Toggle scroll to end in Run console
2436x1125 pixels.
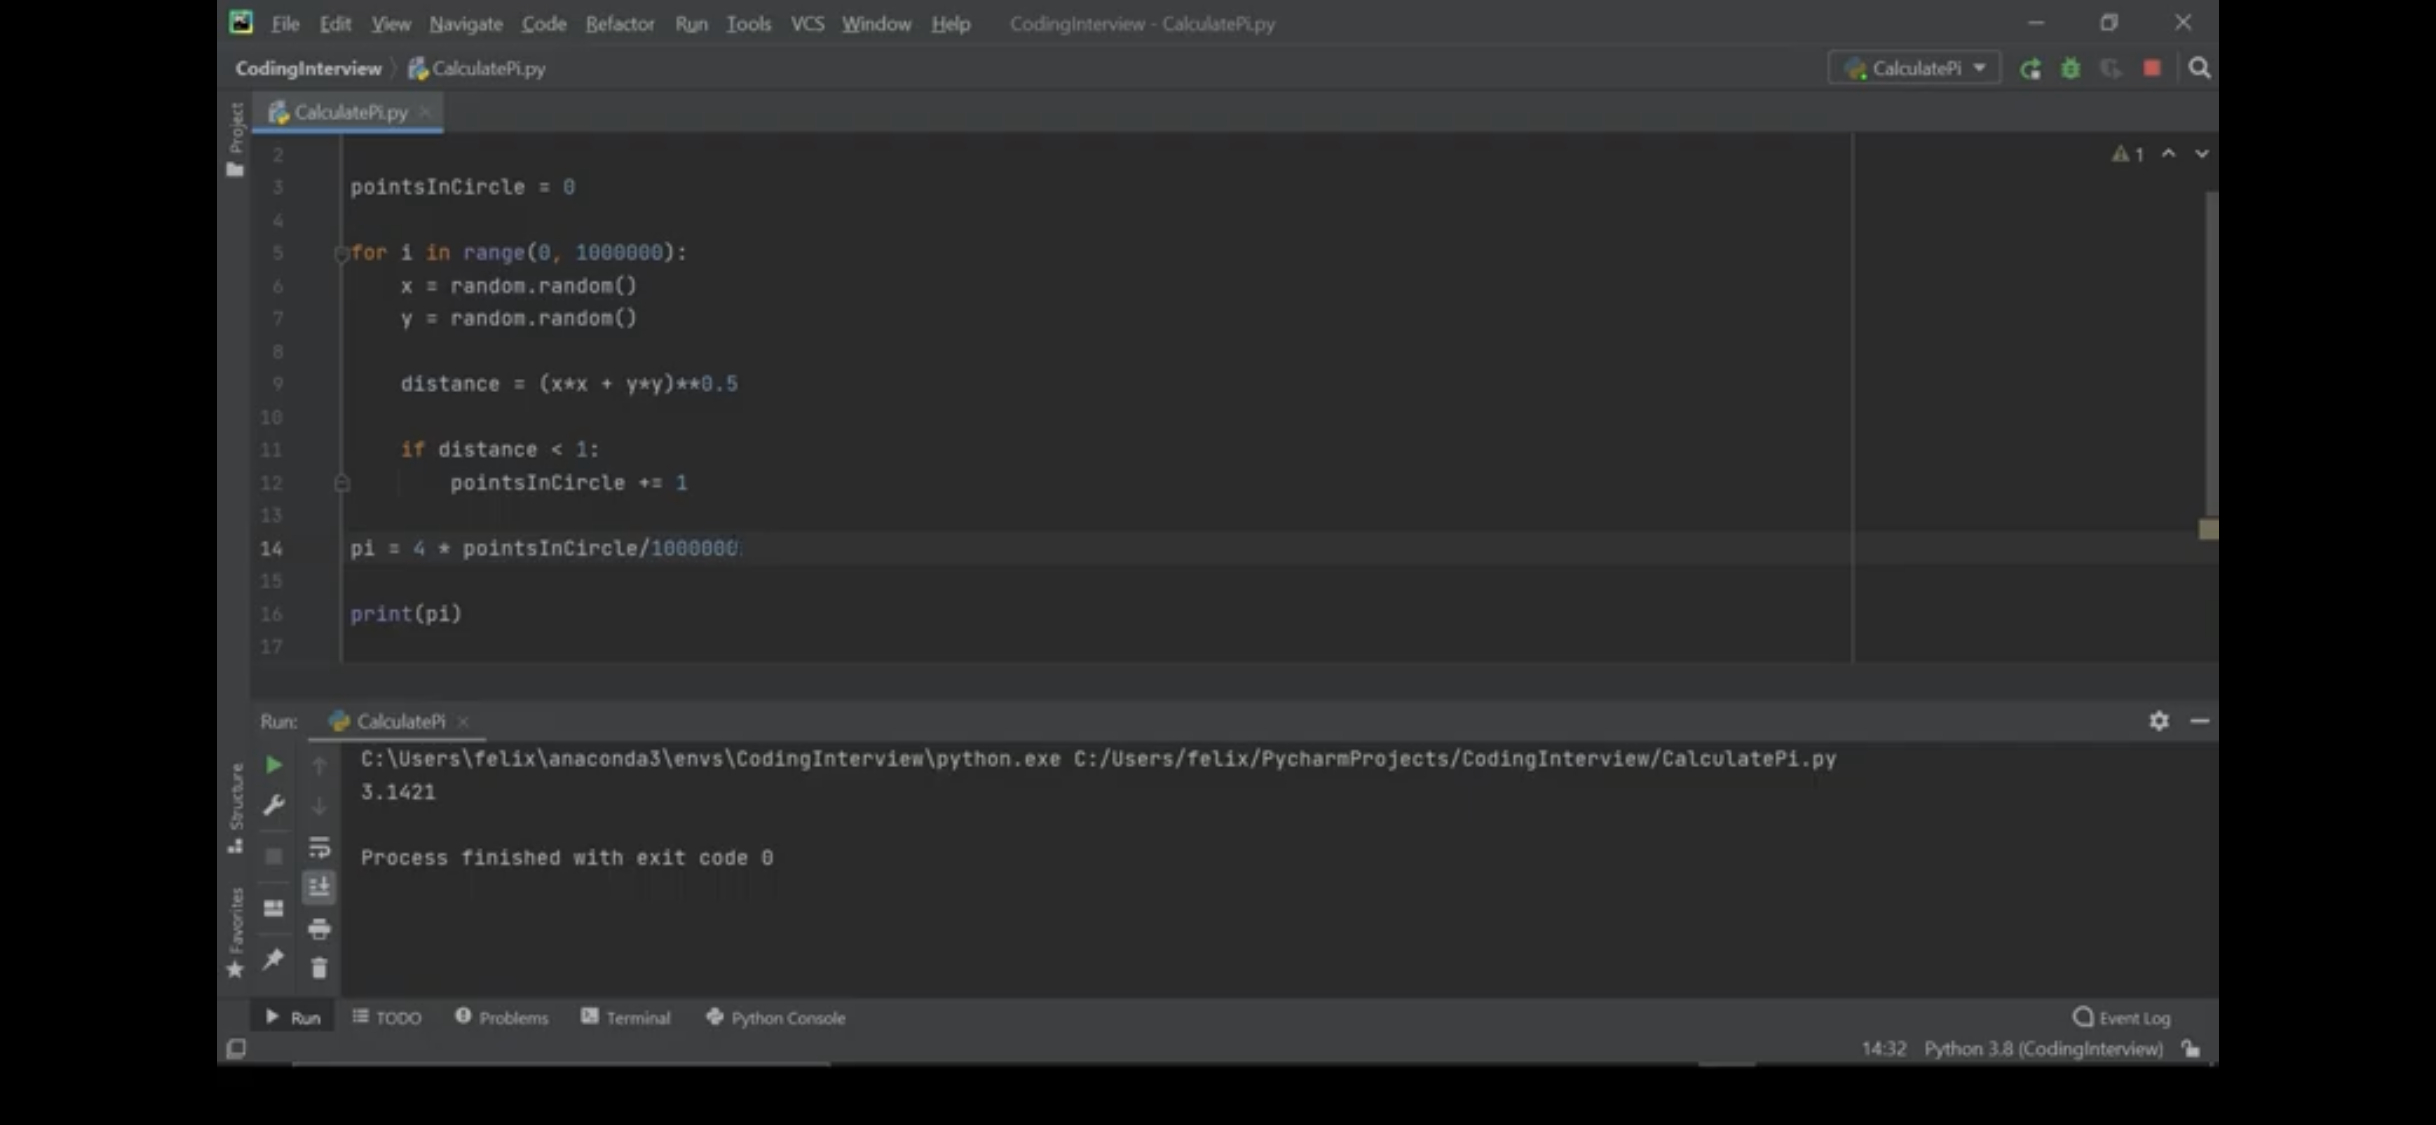click(319, 887)
